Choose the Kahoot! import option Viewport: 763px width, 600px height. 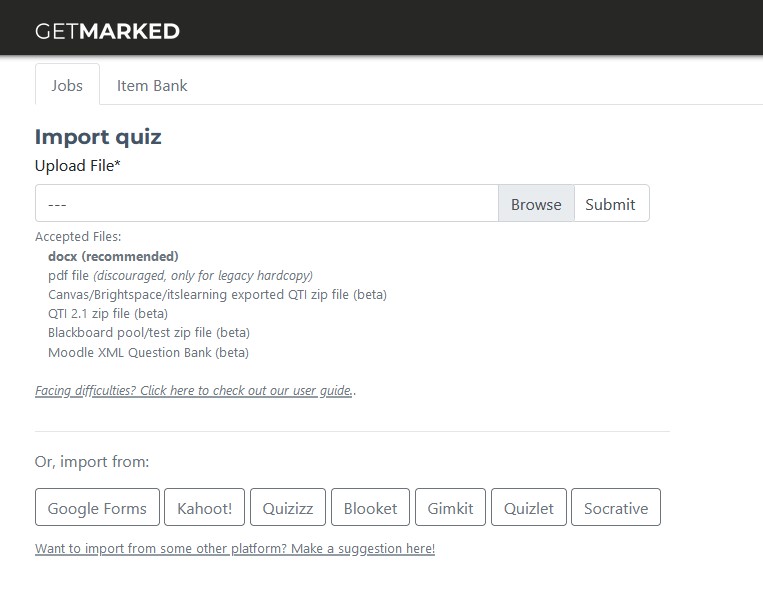pyautogui.click(x=204, y=508)
